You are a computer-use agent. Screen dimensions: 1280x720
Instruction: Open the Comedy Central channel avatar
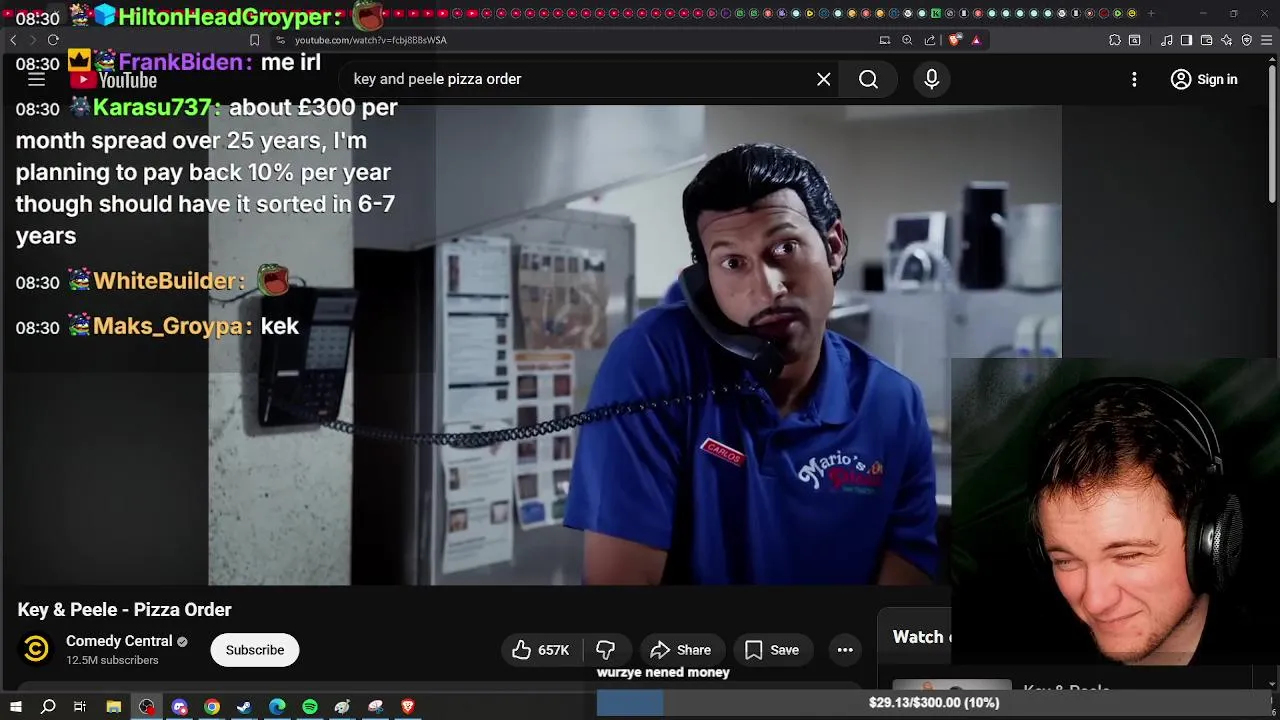click(36, 650)
